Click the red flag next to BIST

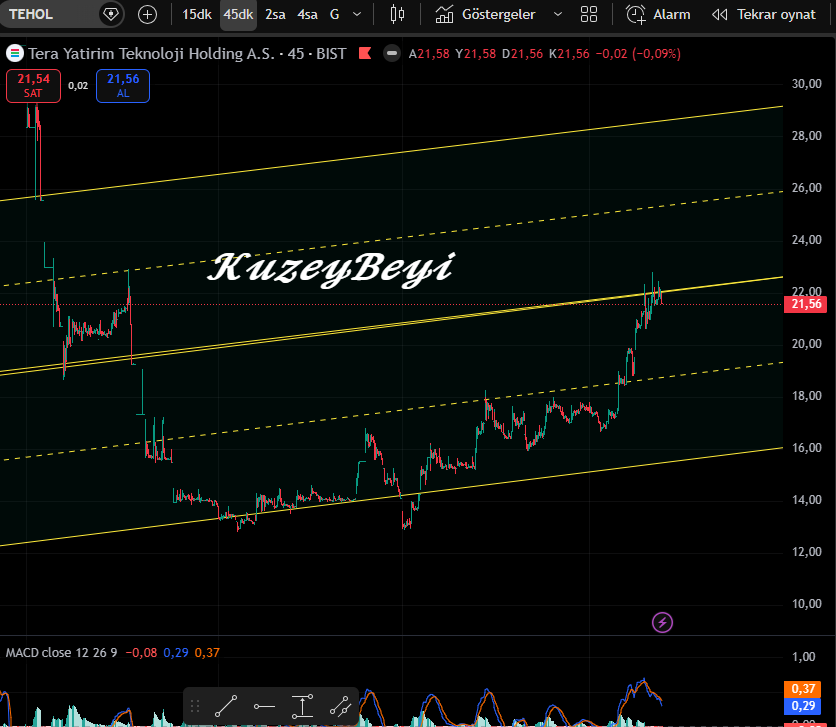point(365,53)
